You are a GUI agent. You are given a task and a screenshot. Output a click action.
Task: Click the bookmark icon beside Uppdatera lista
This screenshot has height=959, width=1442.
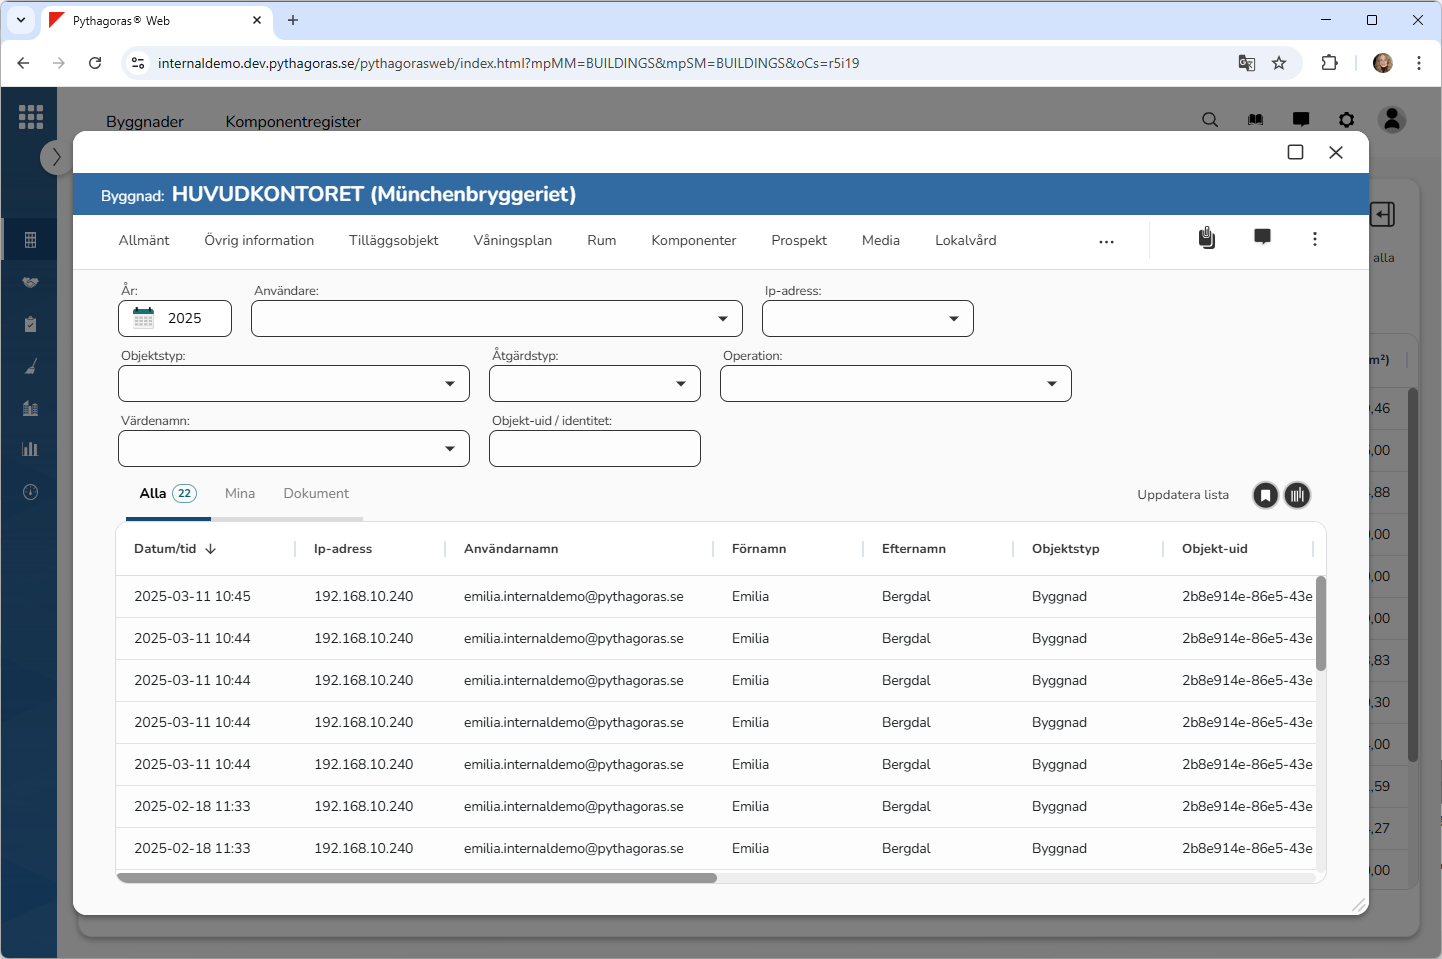coord(1265,495)
